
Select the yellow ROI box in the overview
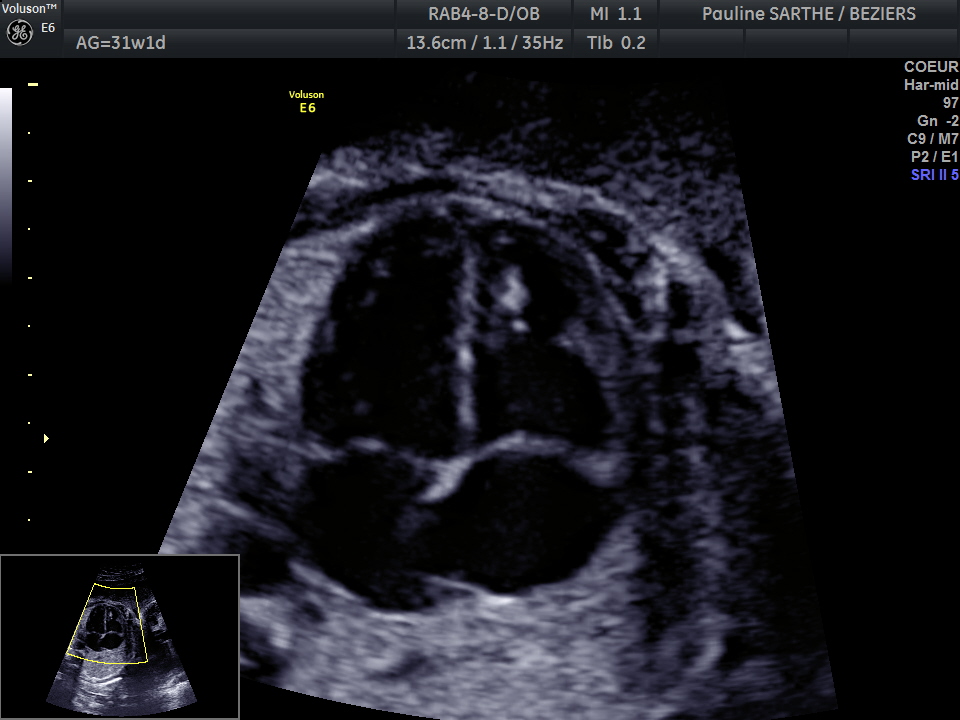[x=108, y=624]
